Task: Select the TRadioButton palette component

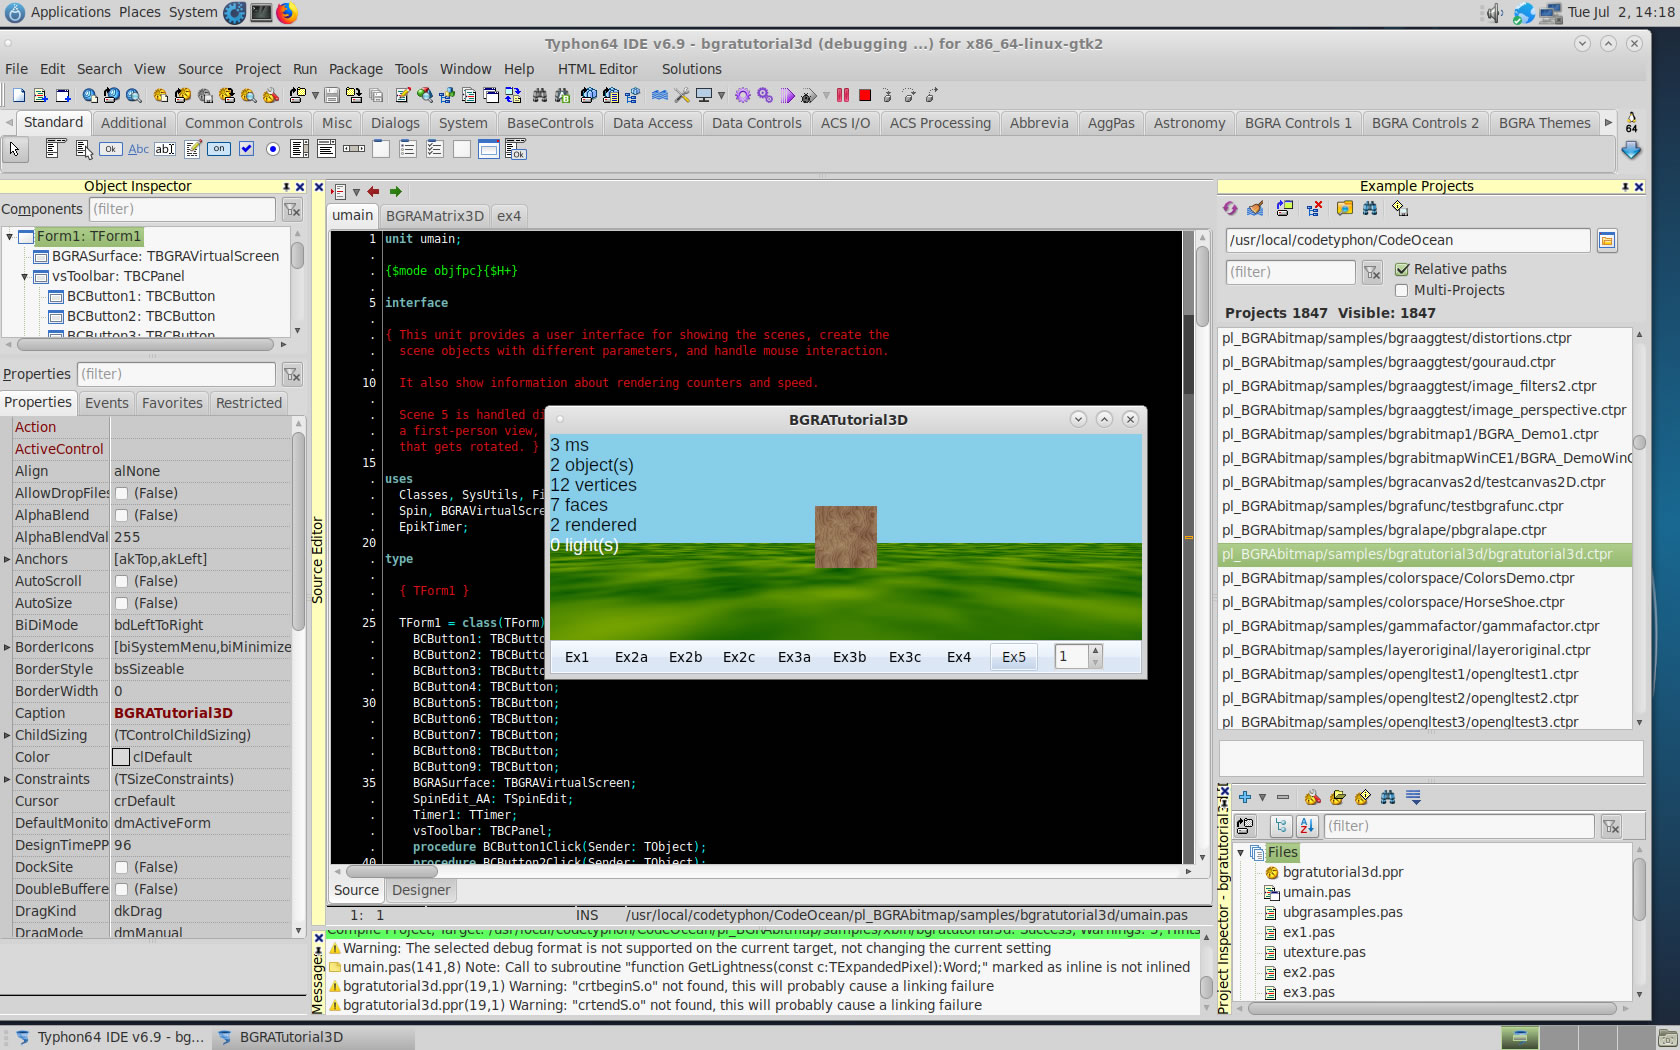Action: [x=273, y=150]
